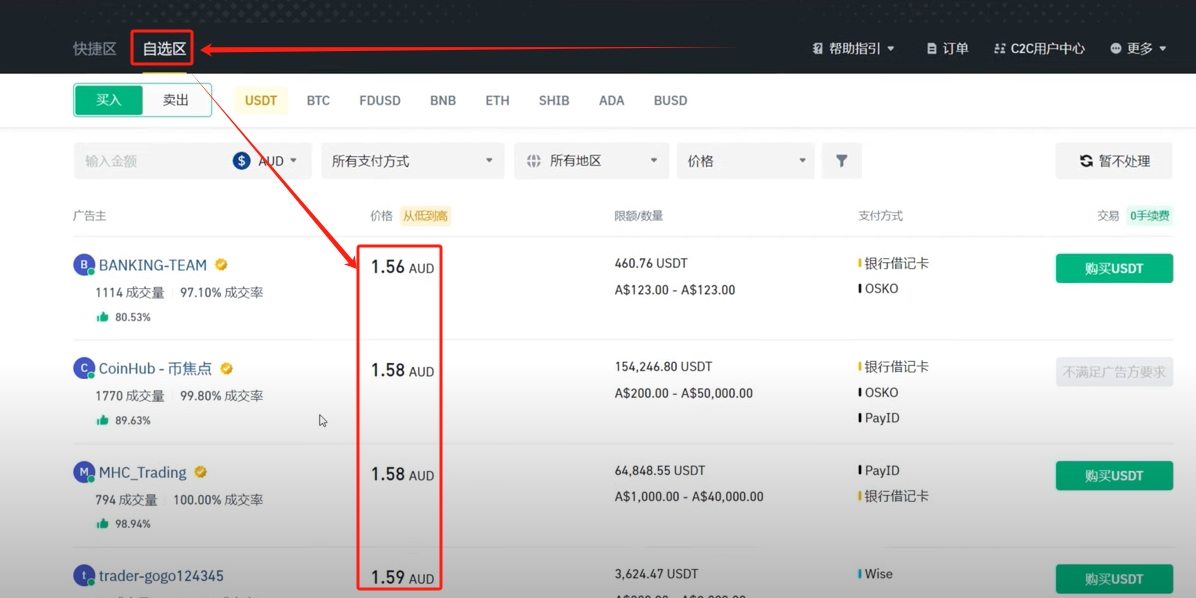This screenshot has width=1196, height=598.
Task: Click 购买USDT for trader-gogo124345
Action: tap(1114, 579)
